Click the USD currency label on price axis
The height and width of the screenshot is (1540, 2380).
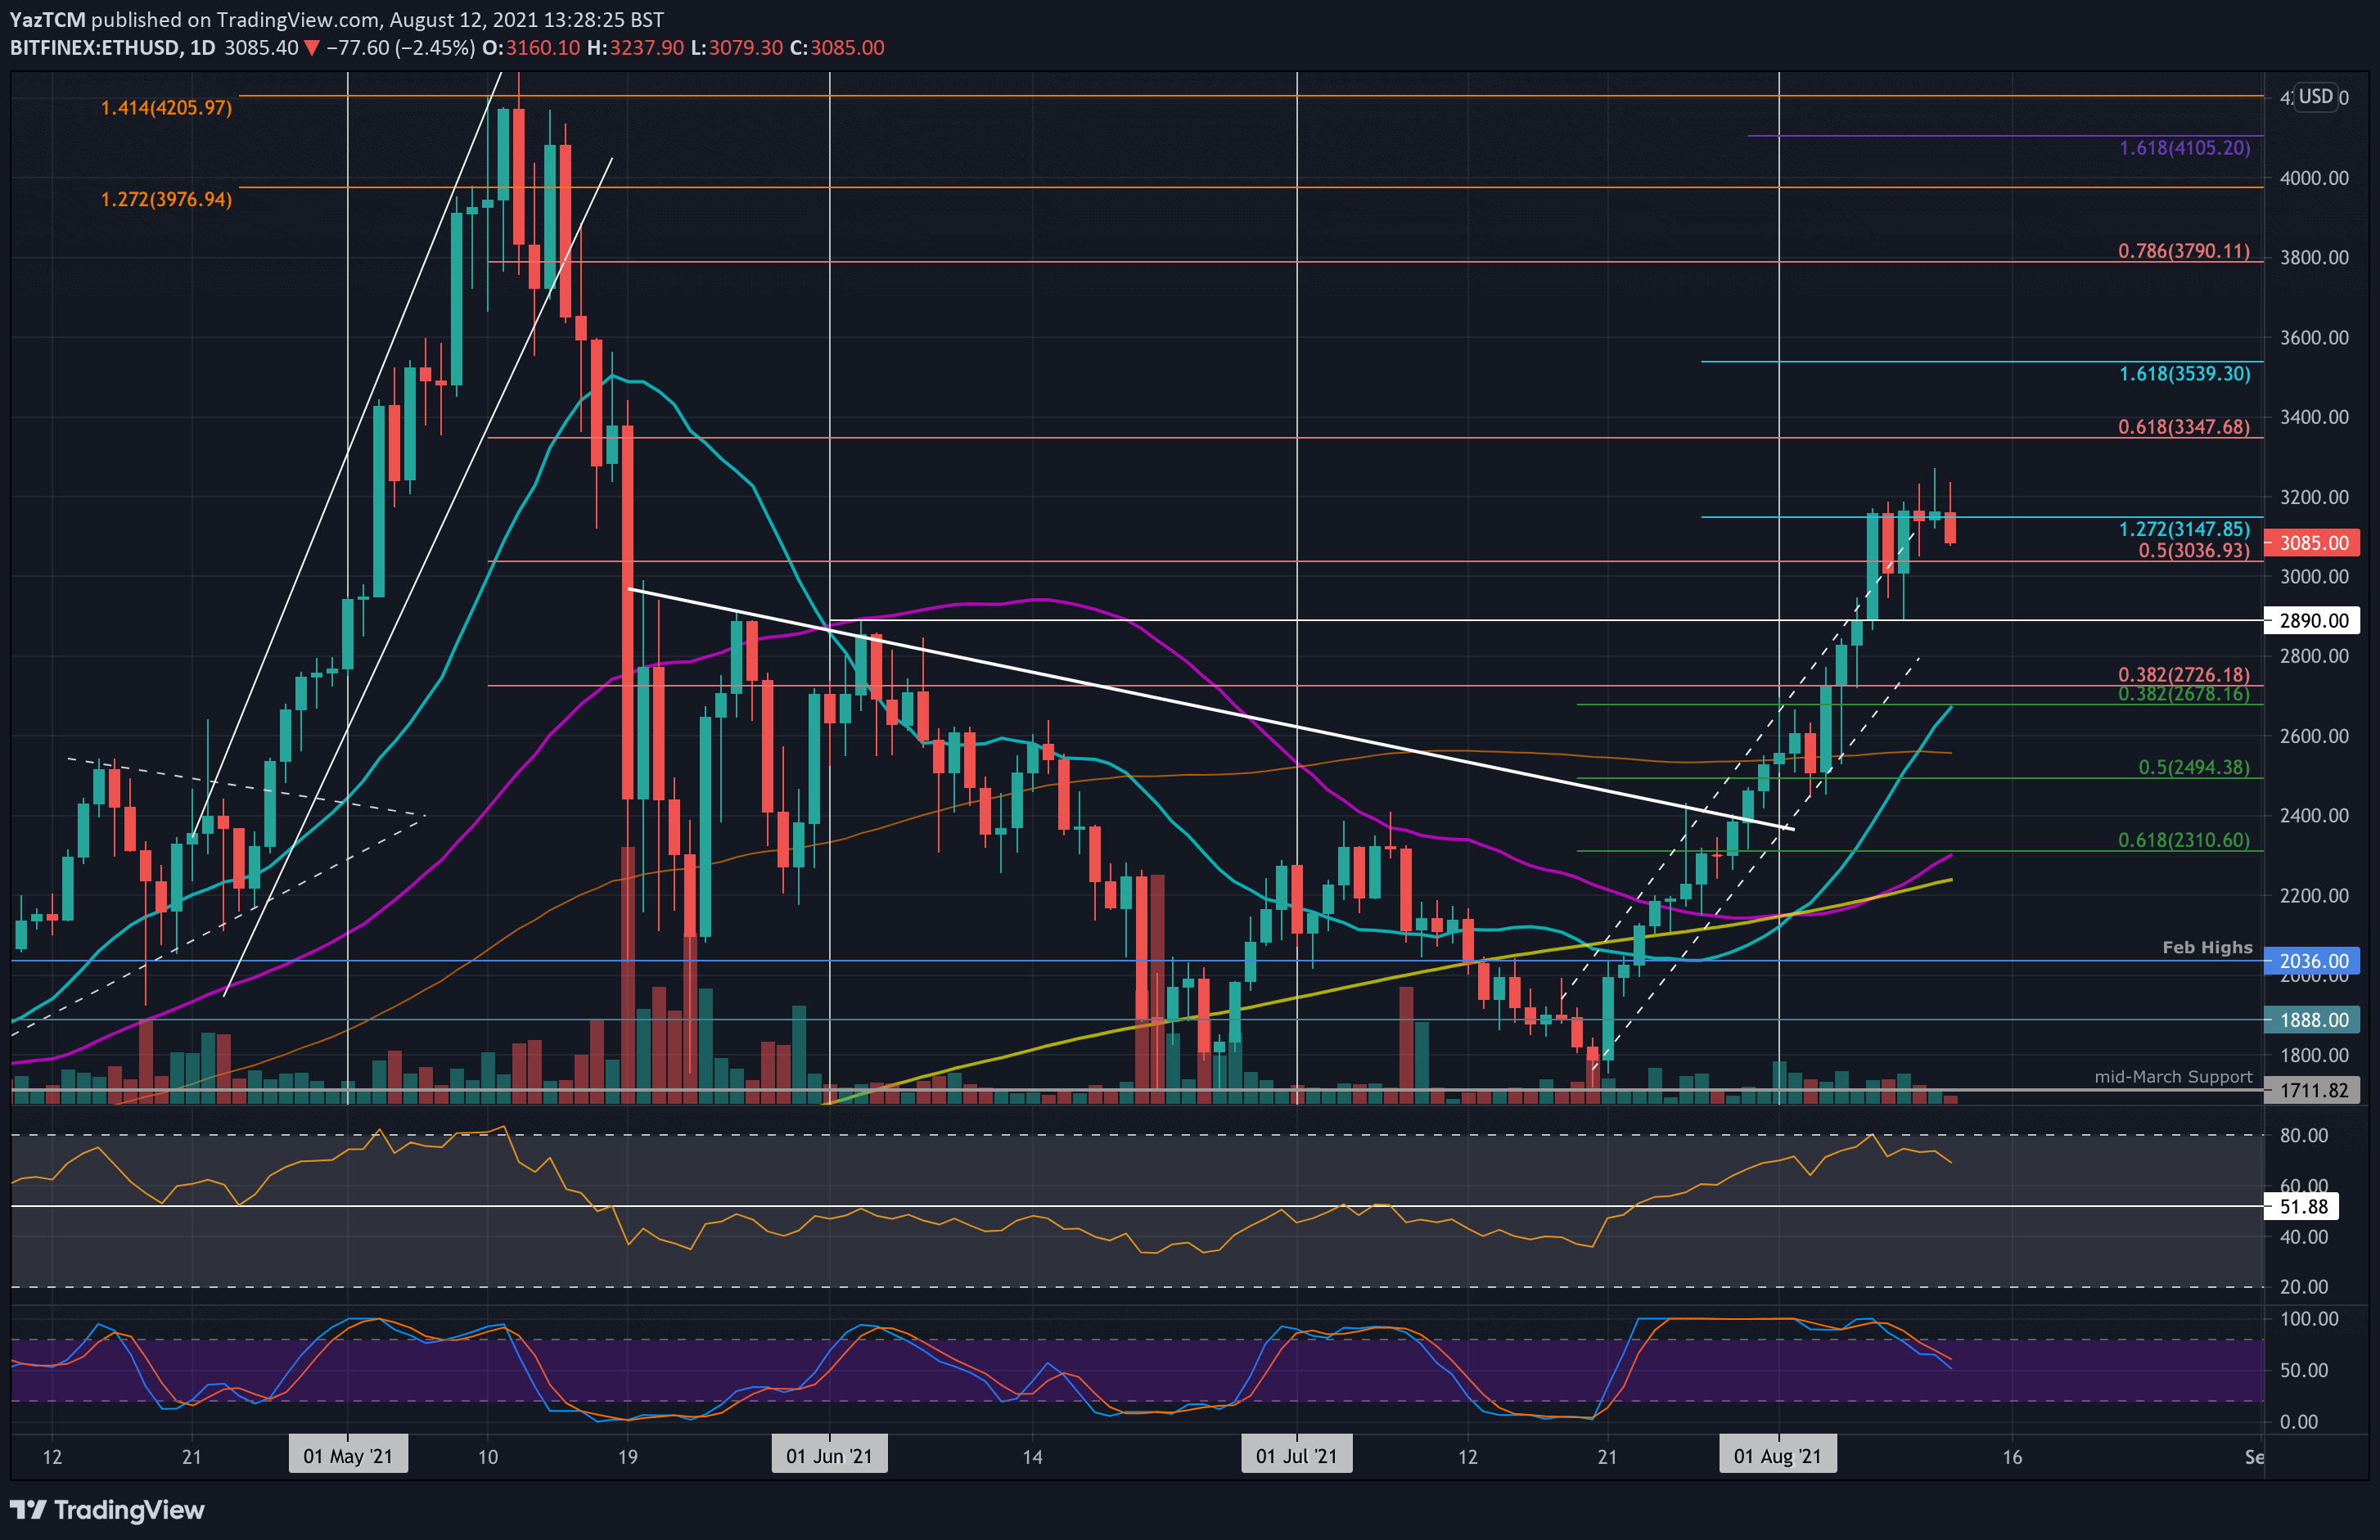point(2315,96)
